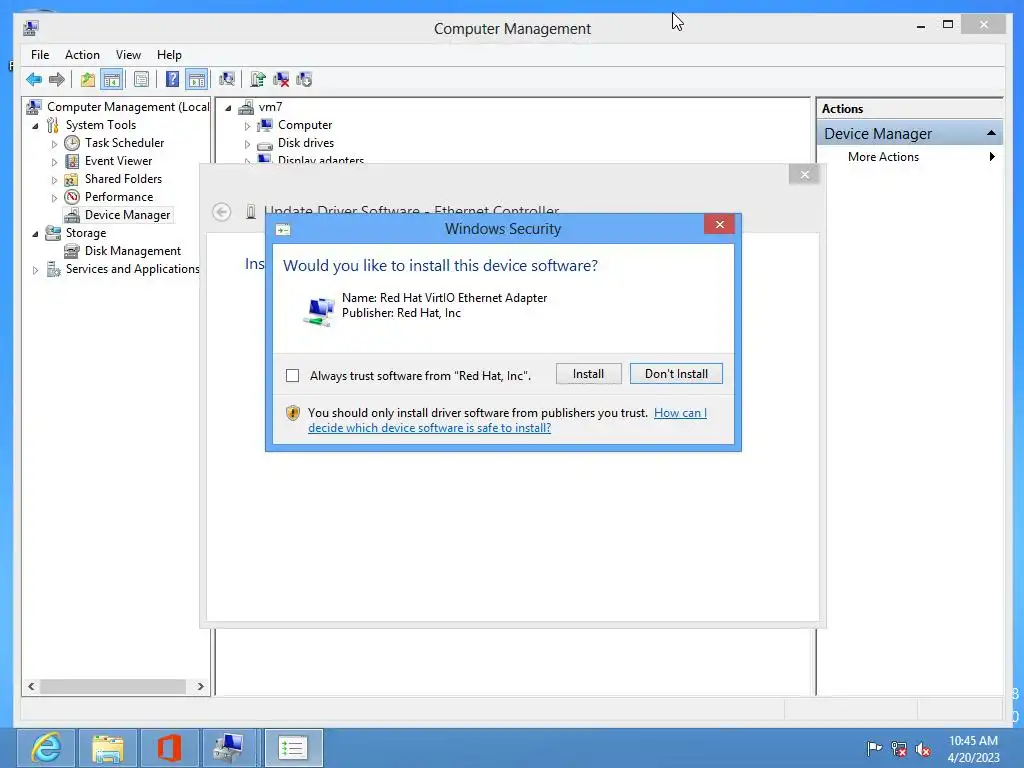Click the muted volume tray icon
The image size is (1024, 768).
click(x=923, y=749)
